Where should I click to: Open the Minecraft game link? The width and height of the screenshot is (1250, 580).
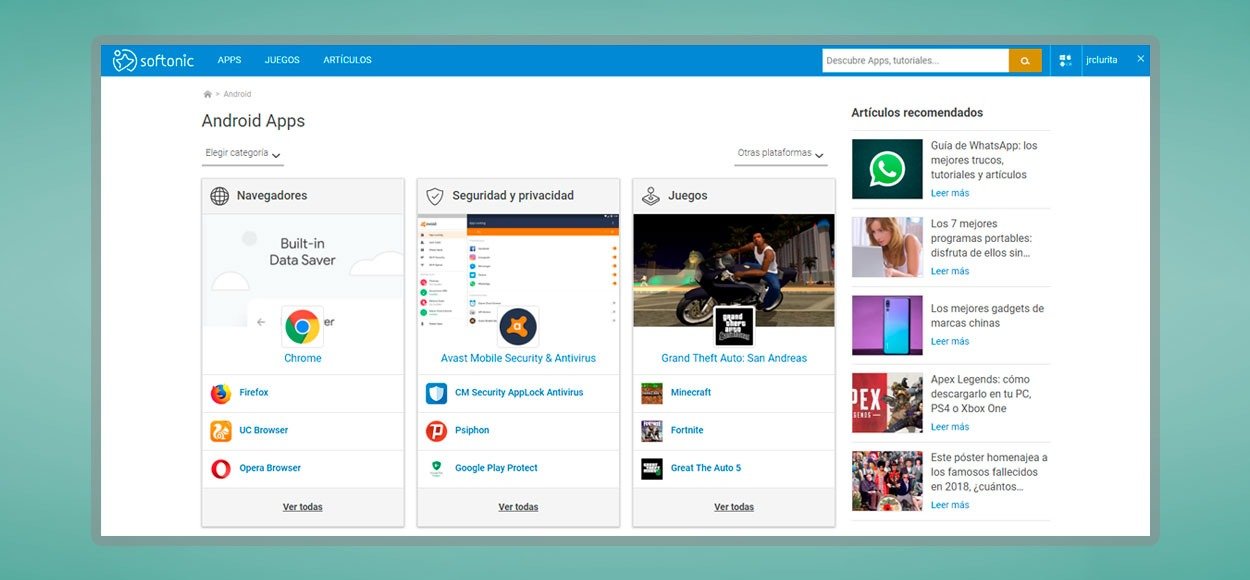[691, 393]
